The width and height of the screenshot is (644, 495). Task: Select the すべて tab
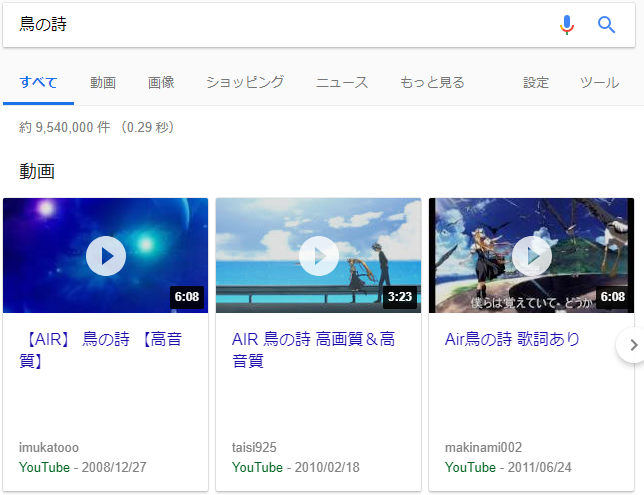coord(38,83)
